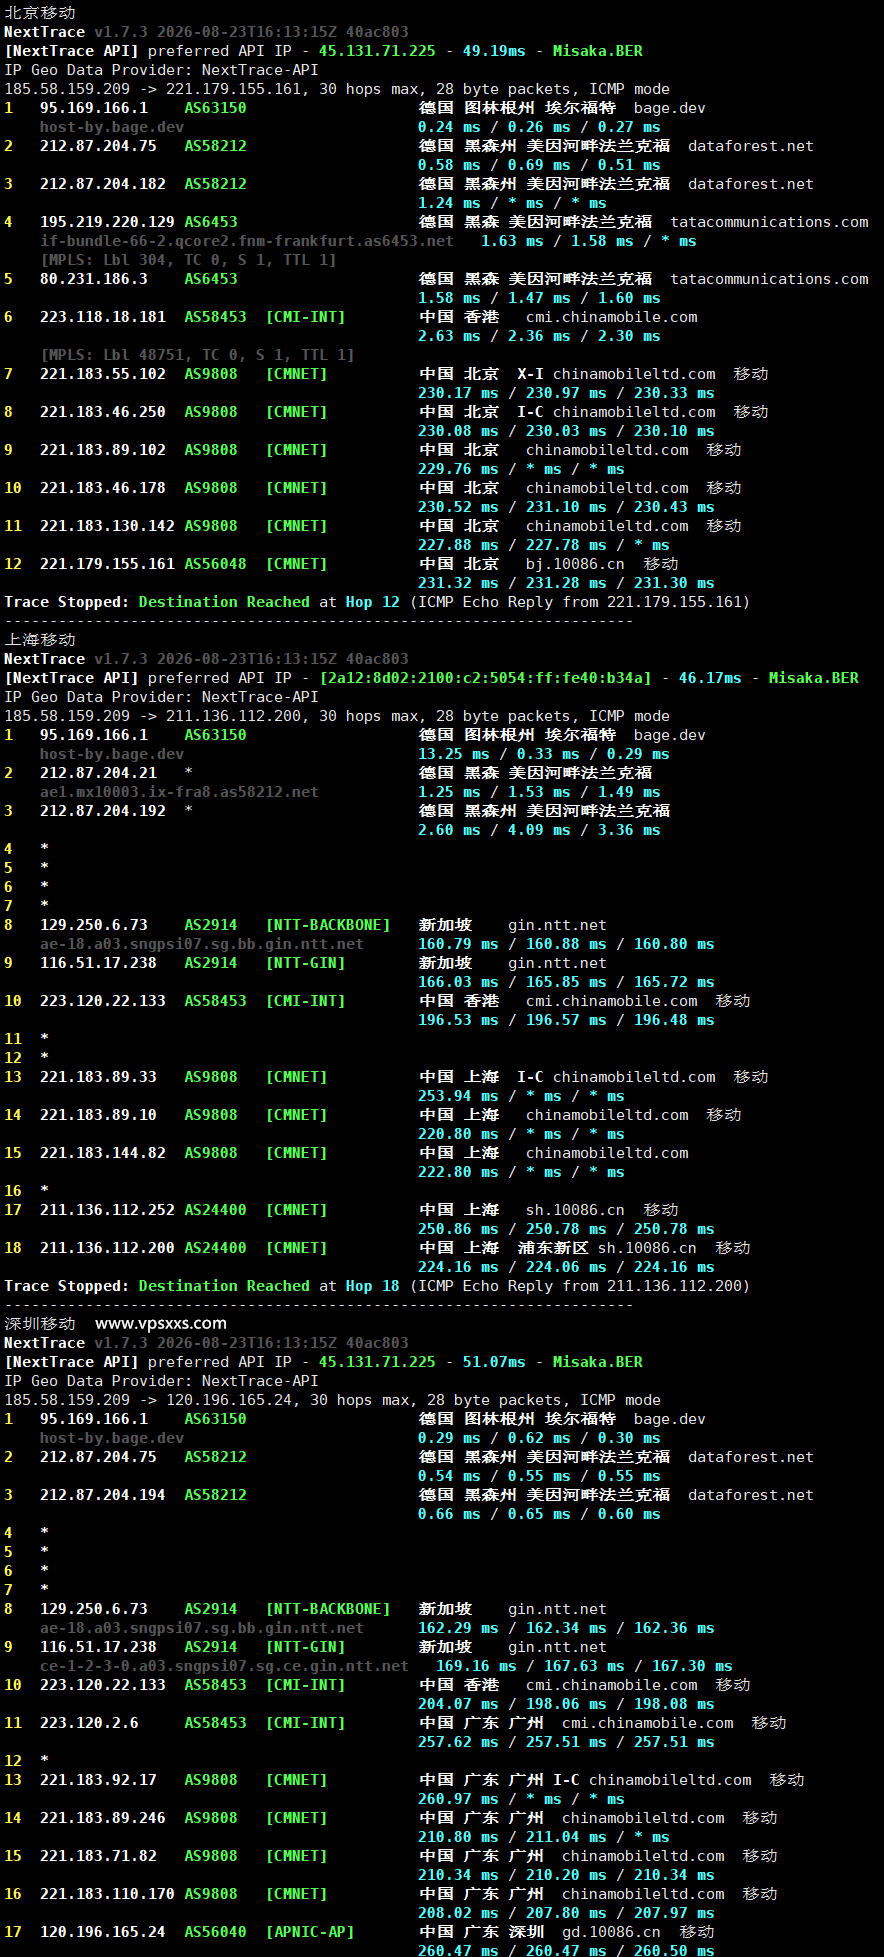Select hop IP 80.231.186.3
884x1957 pixels.
[x=94, y=279]
